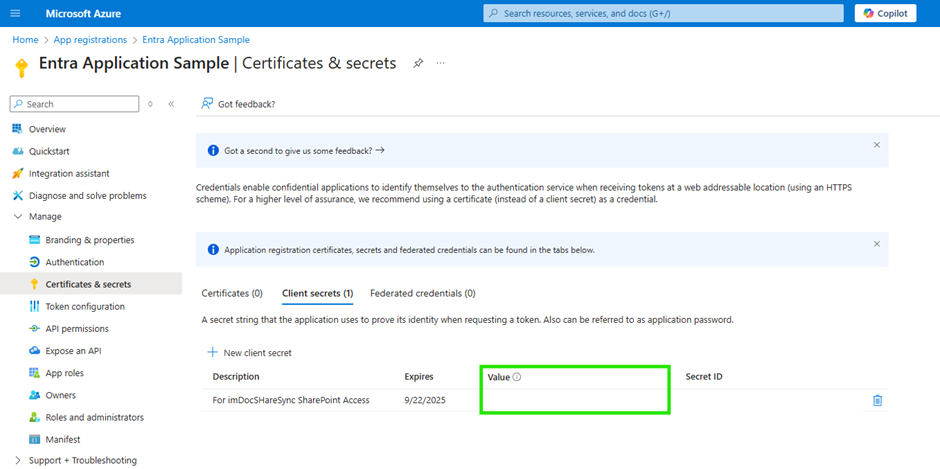The width and height of the screenshot is (940, 469).
Task: Open Entra Application Sample breadcrumb
Action: coord(196,40)
